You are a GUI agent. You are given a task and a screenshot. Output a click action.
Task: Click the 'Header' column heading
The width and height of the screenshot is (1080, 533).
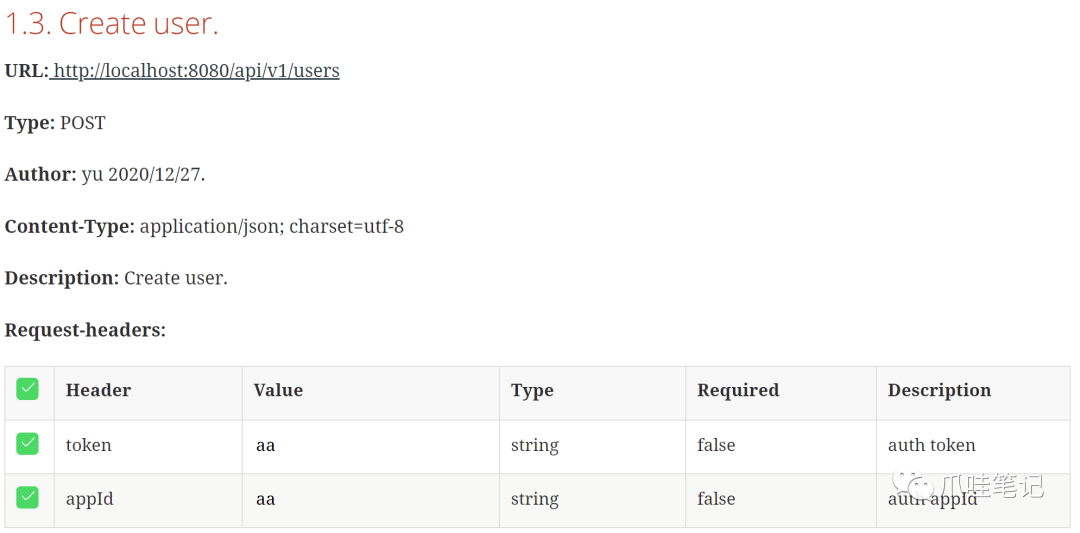pos(98,390)
